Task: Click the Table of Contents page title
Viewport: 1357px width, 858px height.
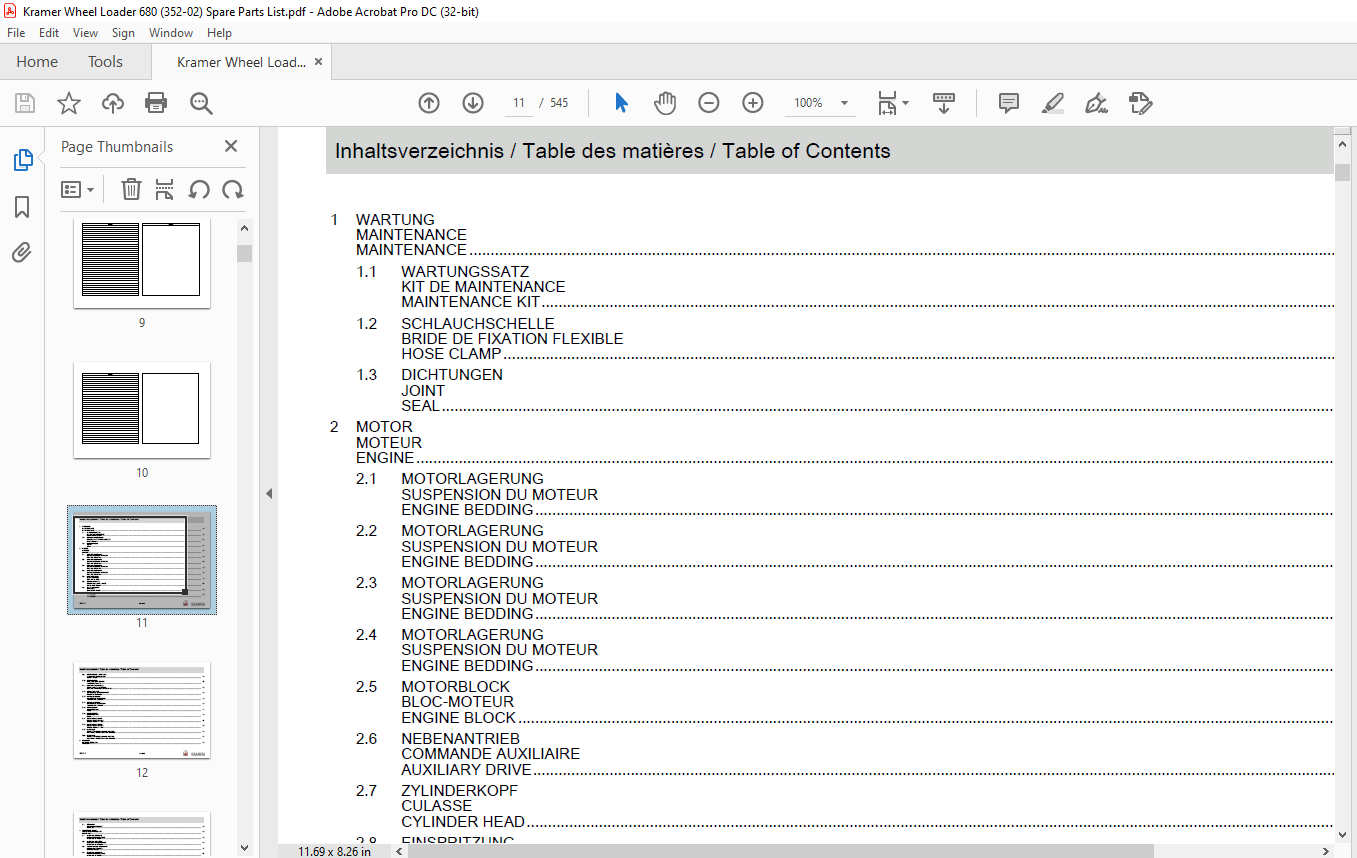Action: pos(613,151)
